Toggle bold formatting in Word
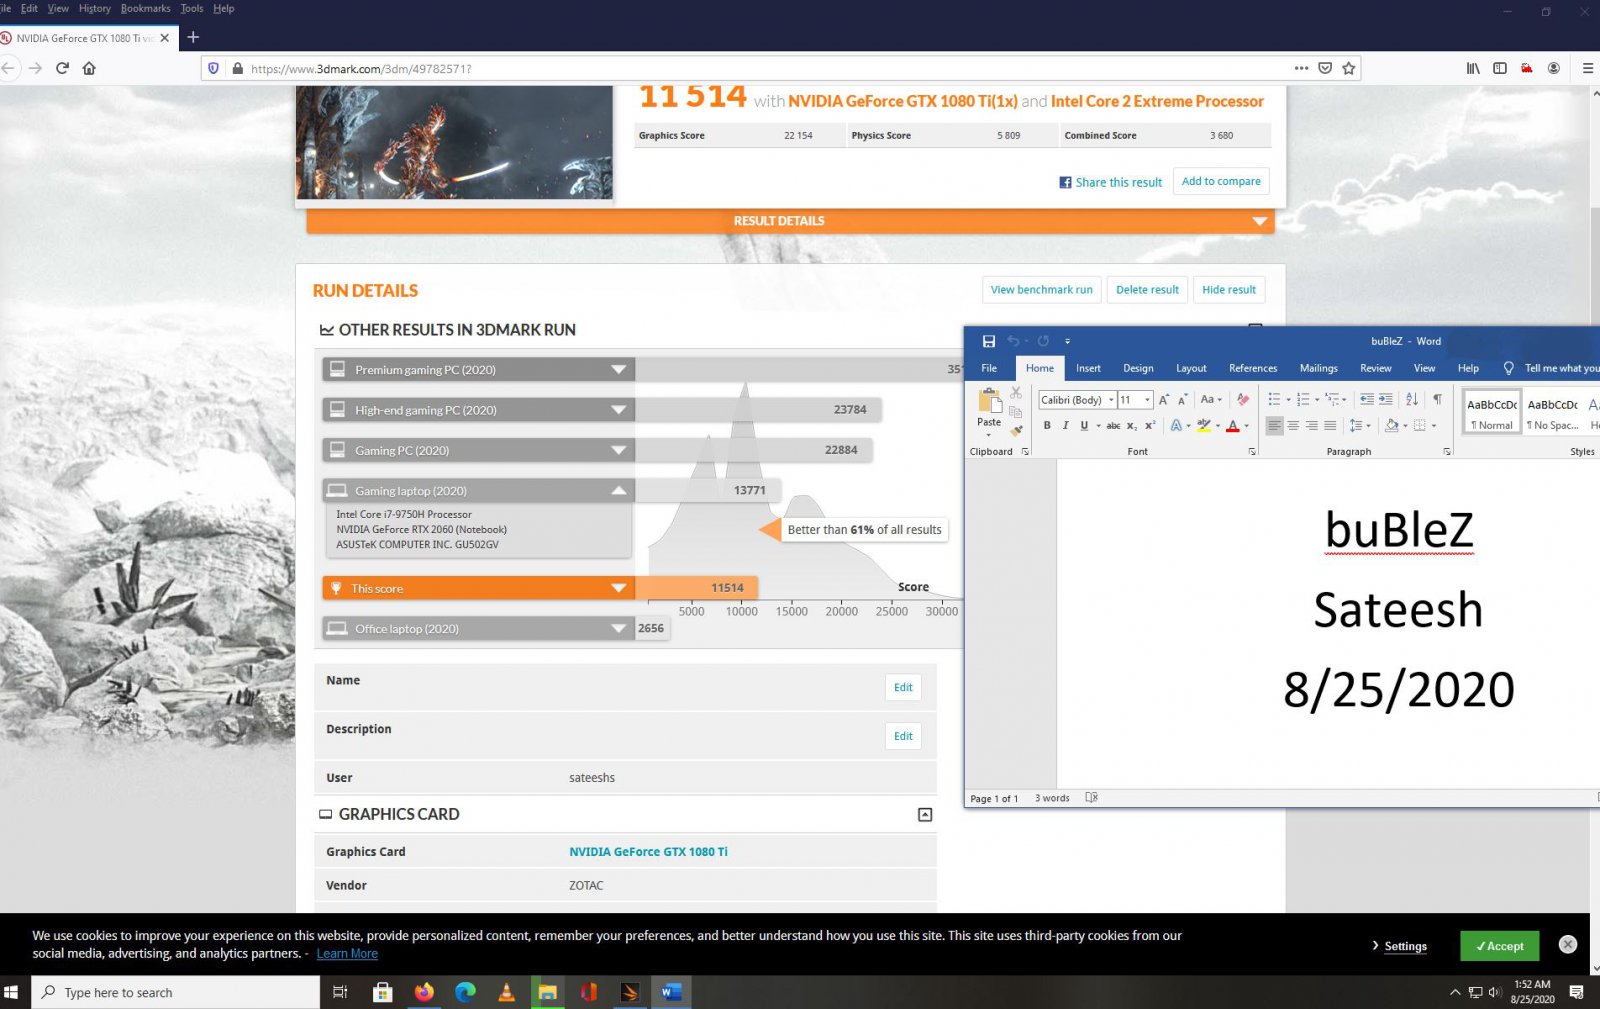1600x1009 pixels. (1047, 425)
